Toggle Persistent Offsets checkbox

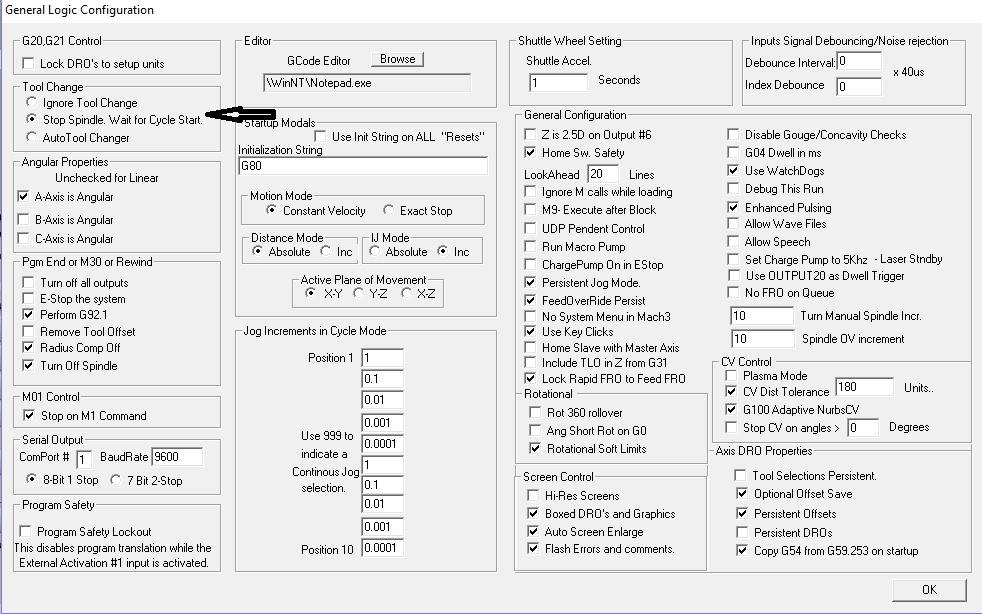(742, 513)
